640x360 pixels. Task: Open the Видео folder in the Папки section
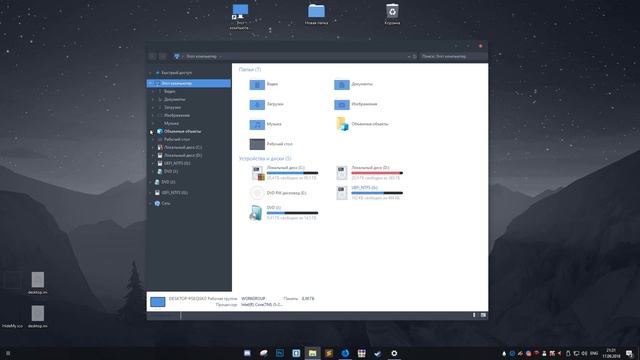click(257, 84)
